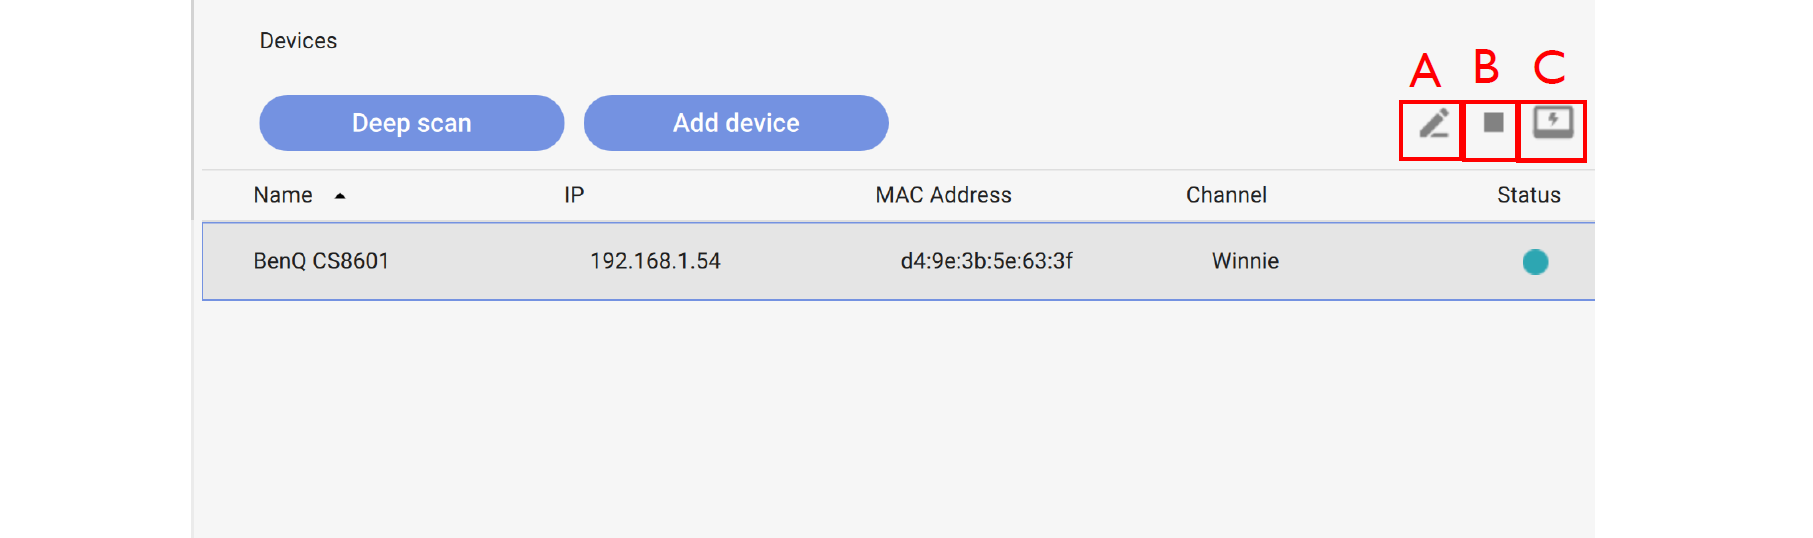Screen dimensions: 1813x538
Task: Sort by the Name column header
Action: (283, 195)
